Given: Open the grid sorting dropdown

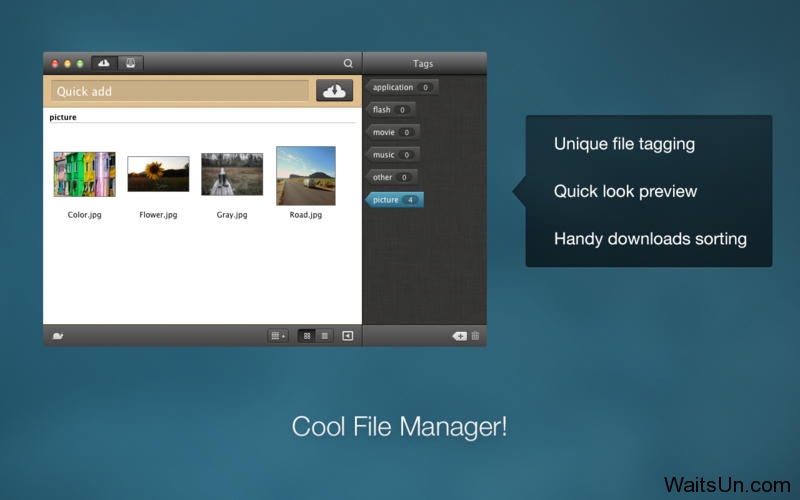Looking at the screenshot, I should click(x=278, y=336).
